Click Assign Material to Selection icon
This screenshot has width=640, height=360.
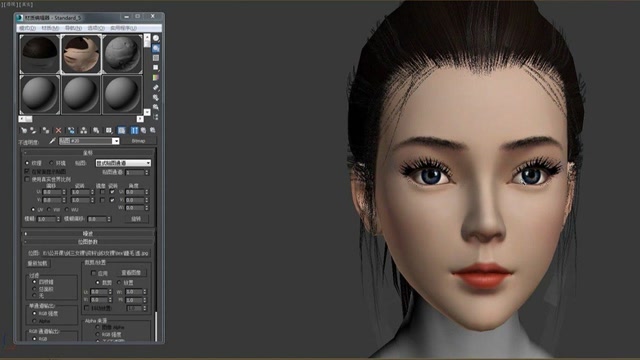(46, 131)
